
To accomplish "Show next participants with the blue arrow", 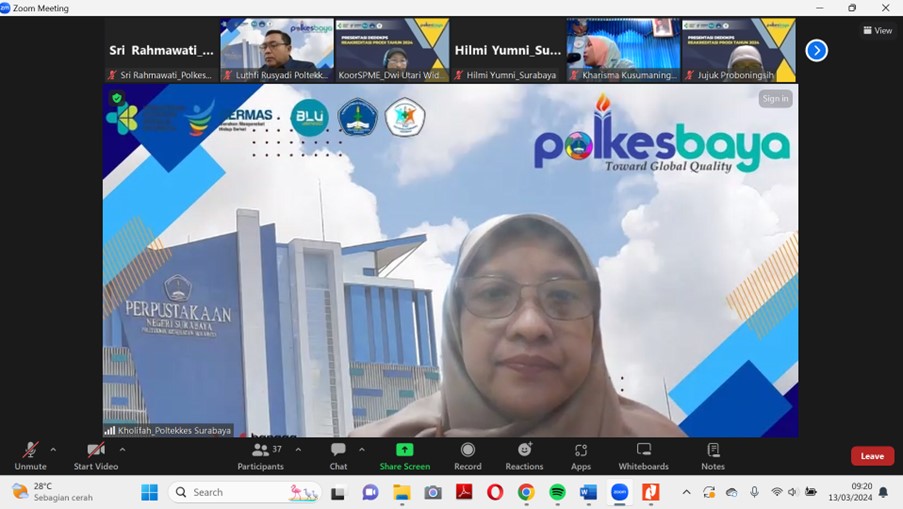I will click(x=816, y=51).
